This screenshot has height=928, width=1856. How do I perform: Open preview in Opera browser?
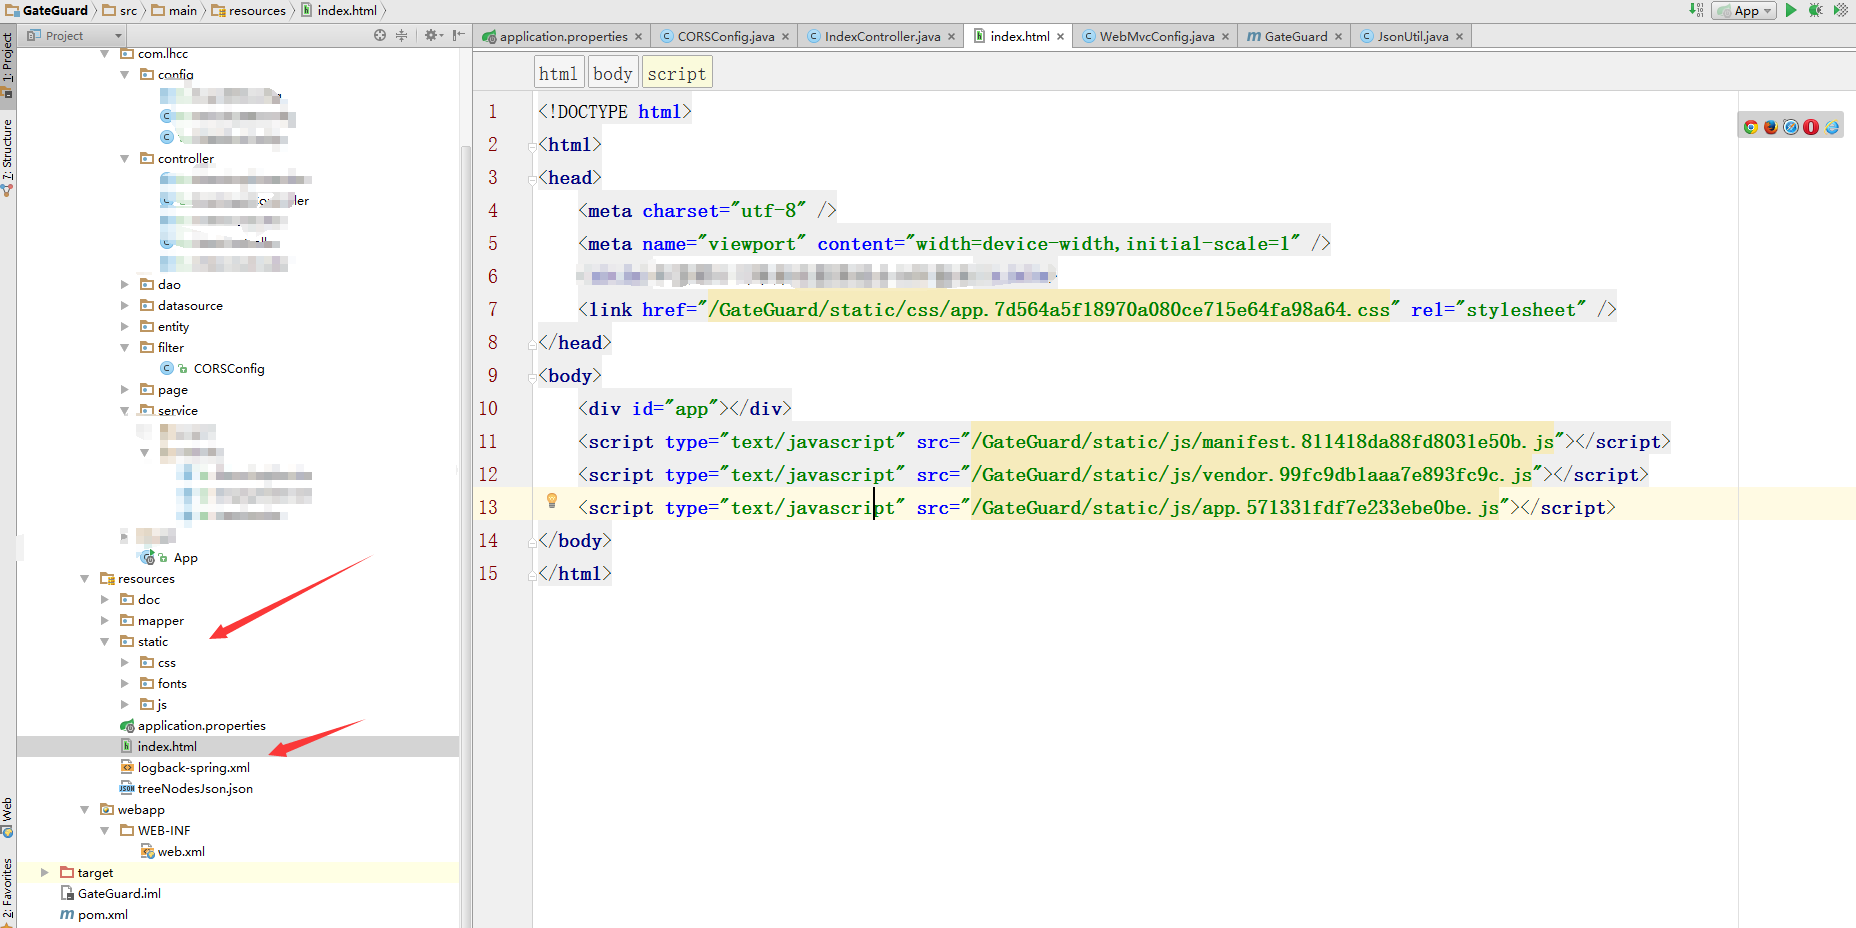point(1810,127)
